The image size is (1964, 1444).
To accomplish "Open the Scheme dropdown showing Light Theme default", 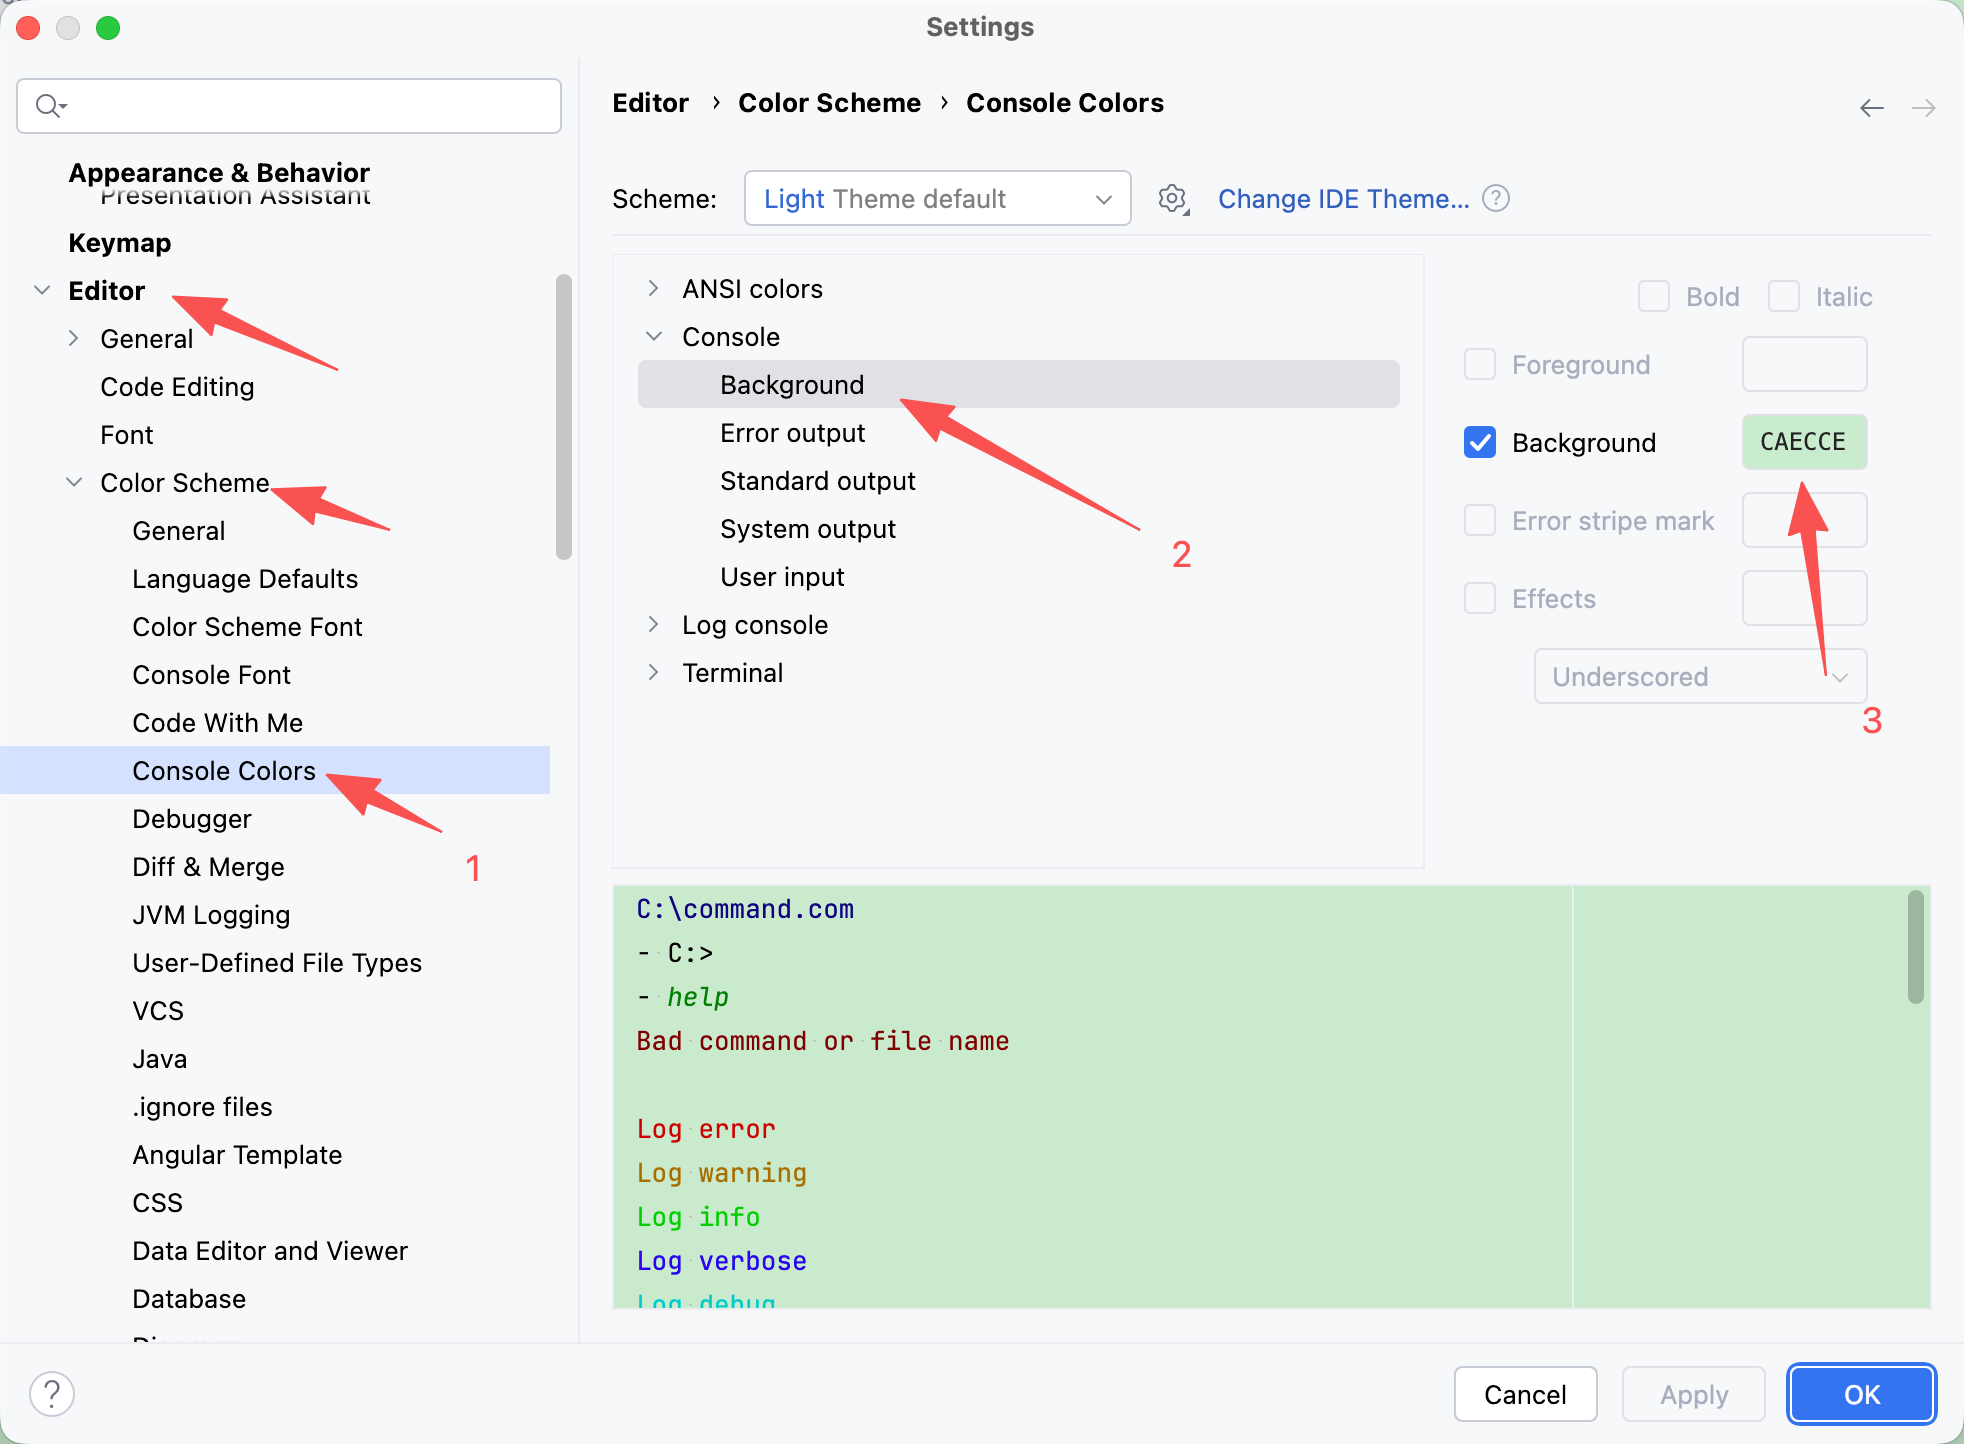I will [937, 199].
